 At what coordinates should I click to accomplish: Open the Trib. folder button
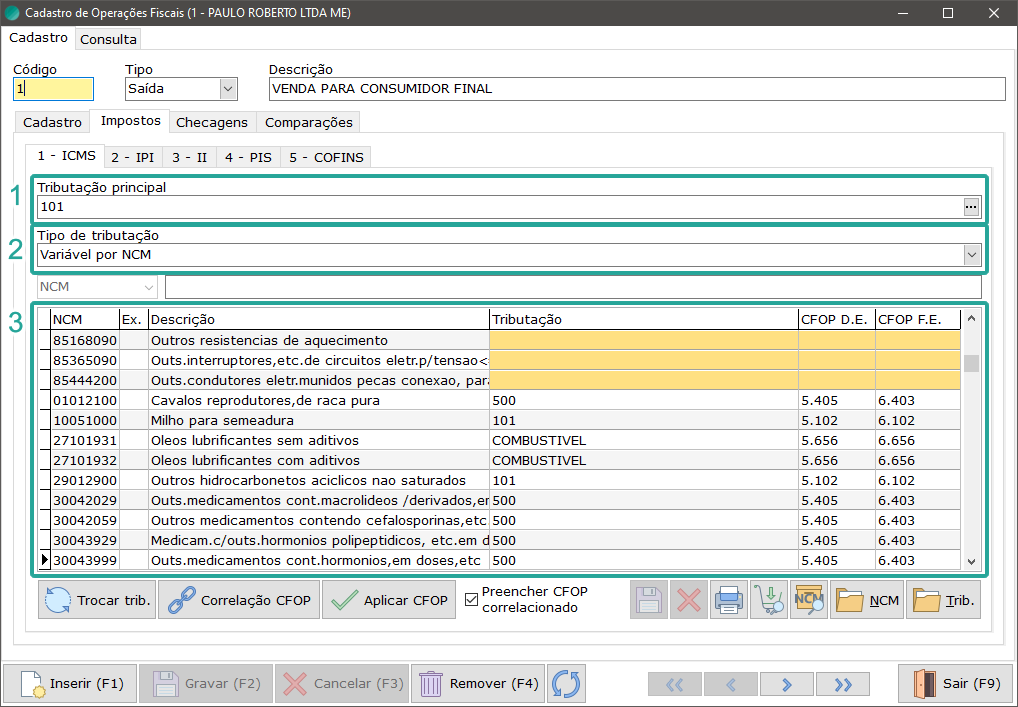click(x=943, y=600)
